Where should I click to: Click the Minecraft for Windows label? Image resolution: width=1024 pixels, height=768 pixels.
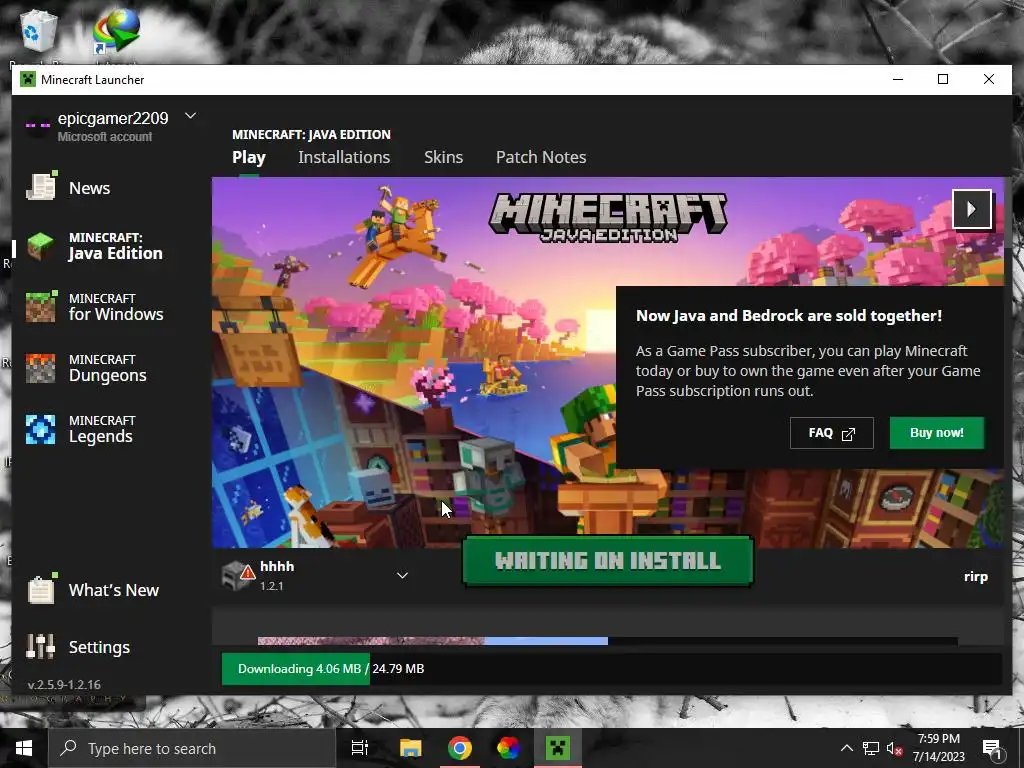click(x=116, y=308)
